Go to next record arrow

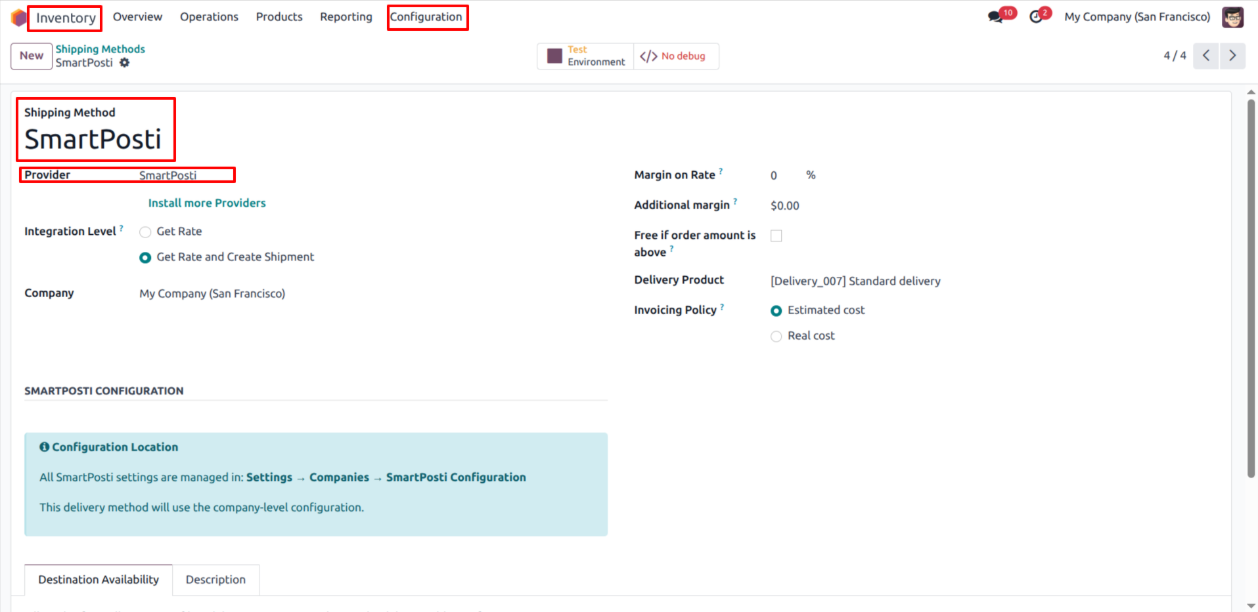pos(1233,56)
